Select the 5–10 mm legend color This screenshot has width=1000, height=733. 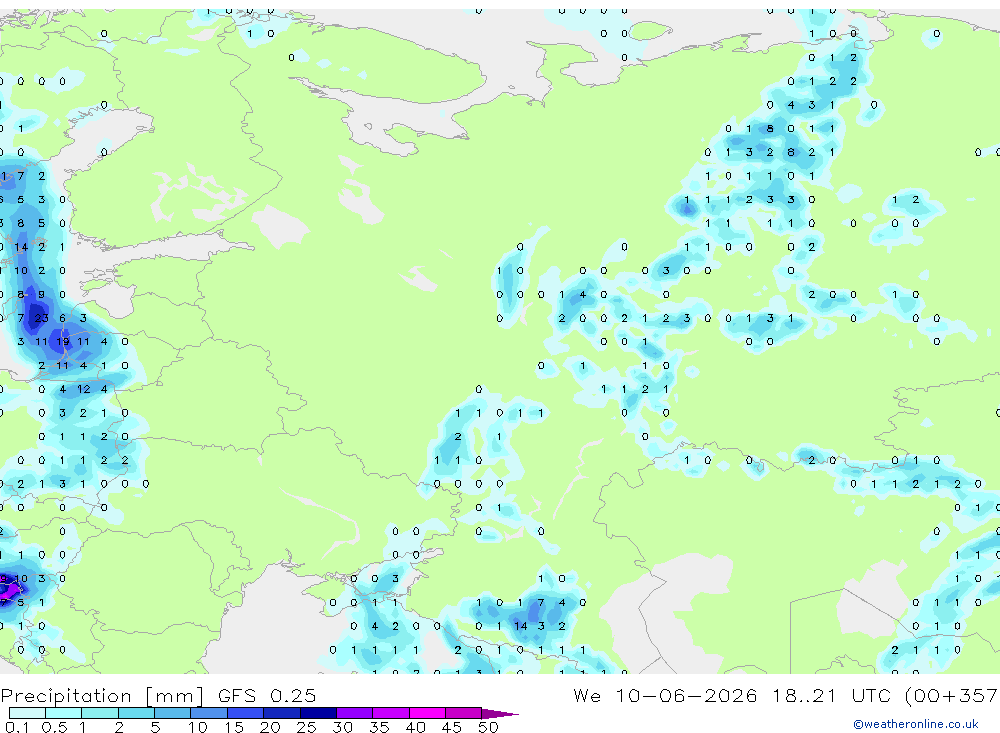[x=173, y=713]
